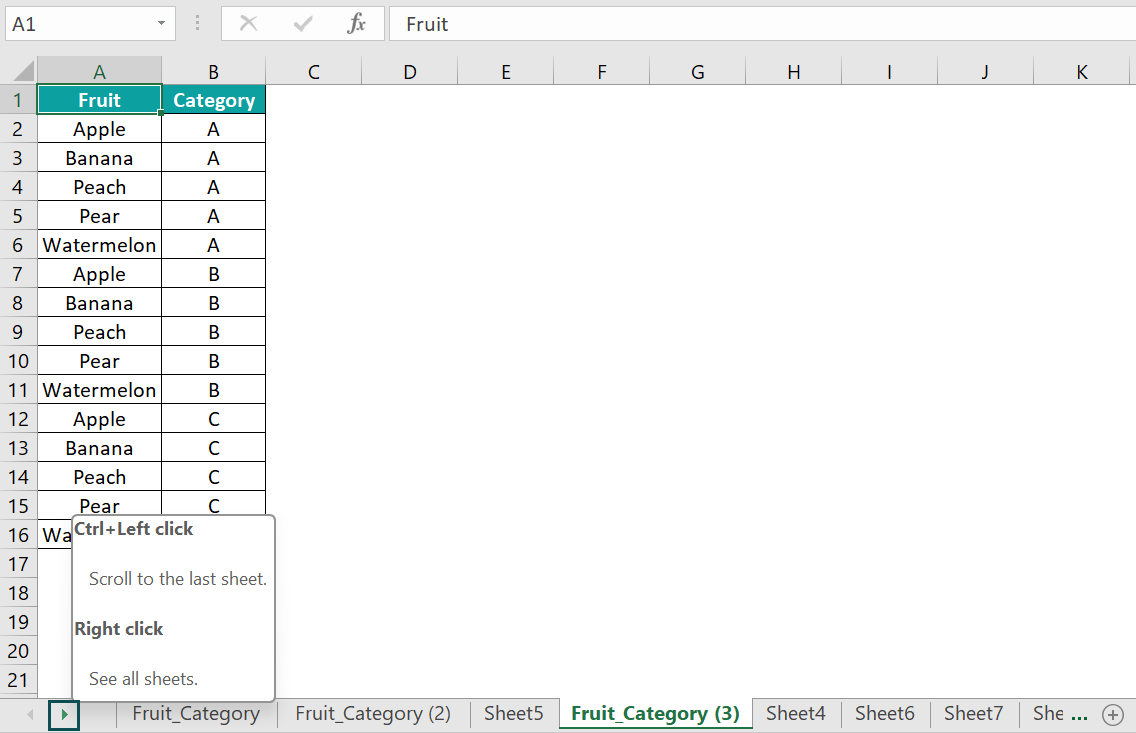Switch to the Fruit_Category sheet tab
This screenshot has height=733, width=1136.
click(195, 714)
